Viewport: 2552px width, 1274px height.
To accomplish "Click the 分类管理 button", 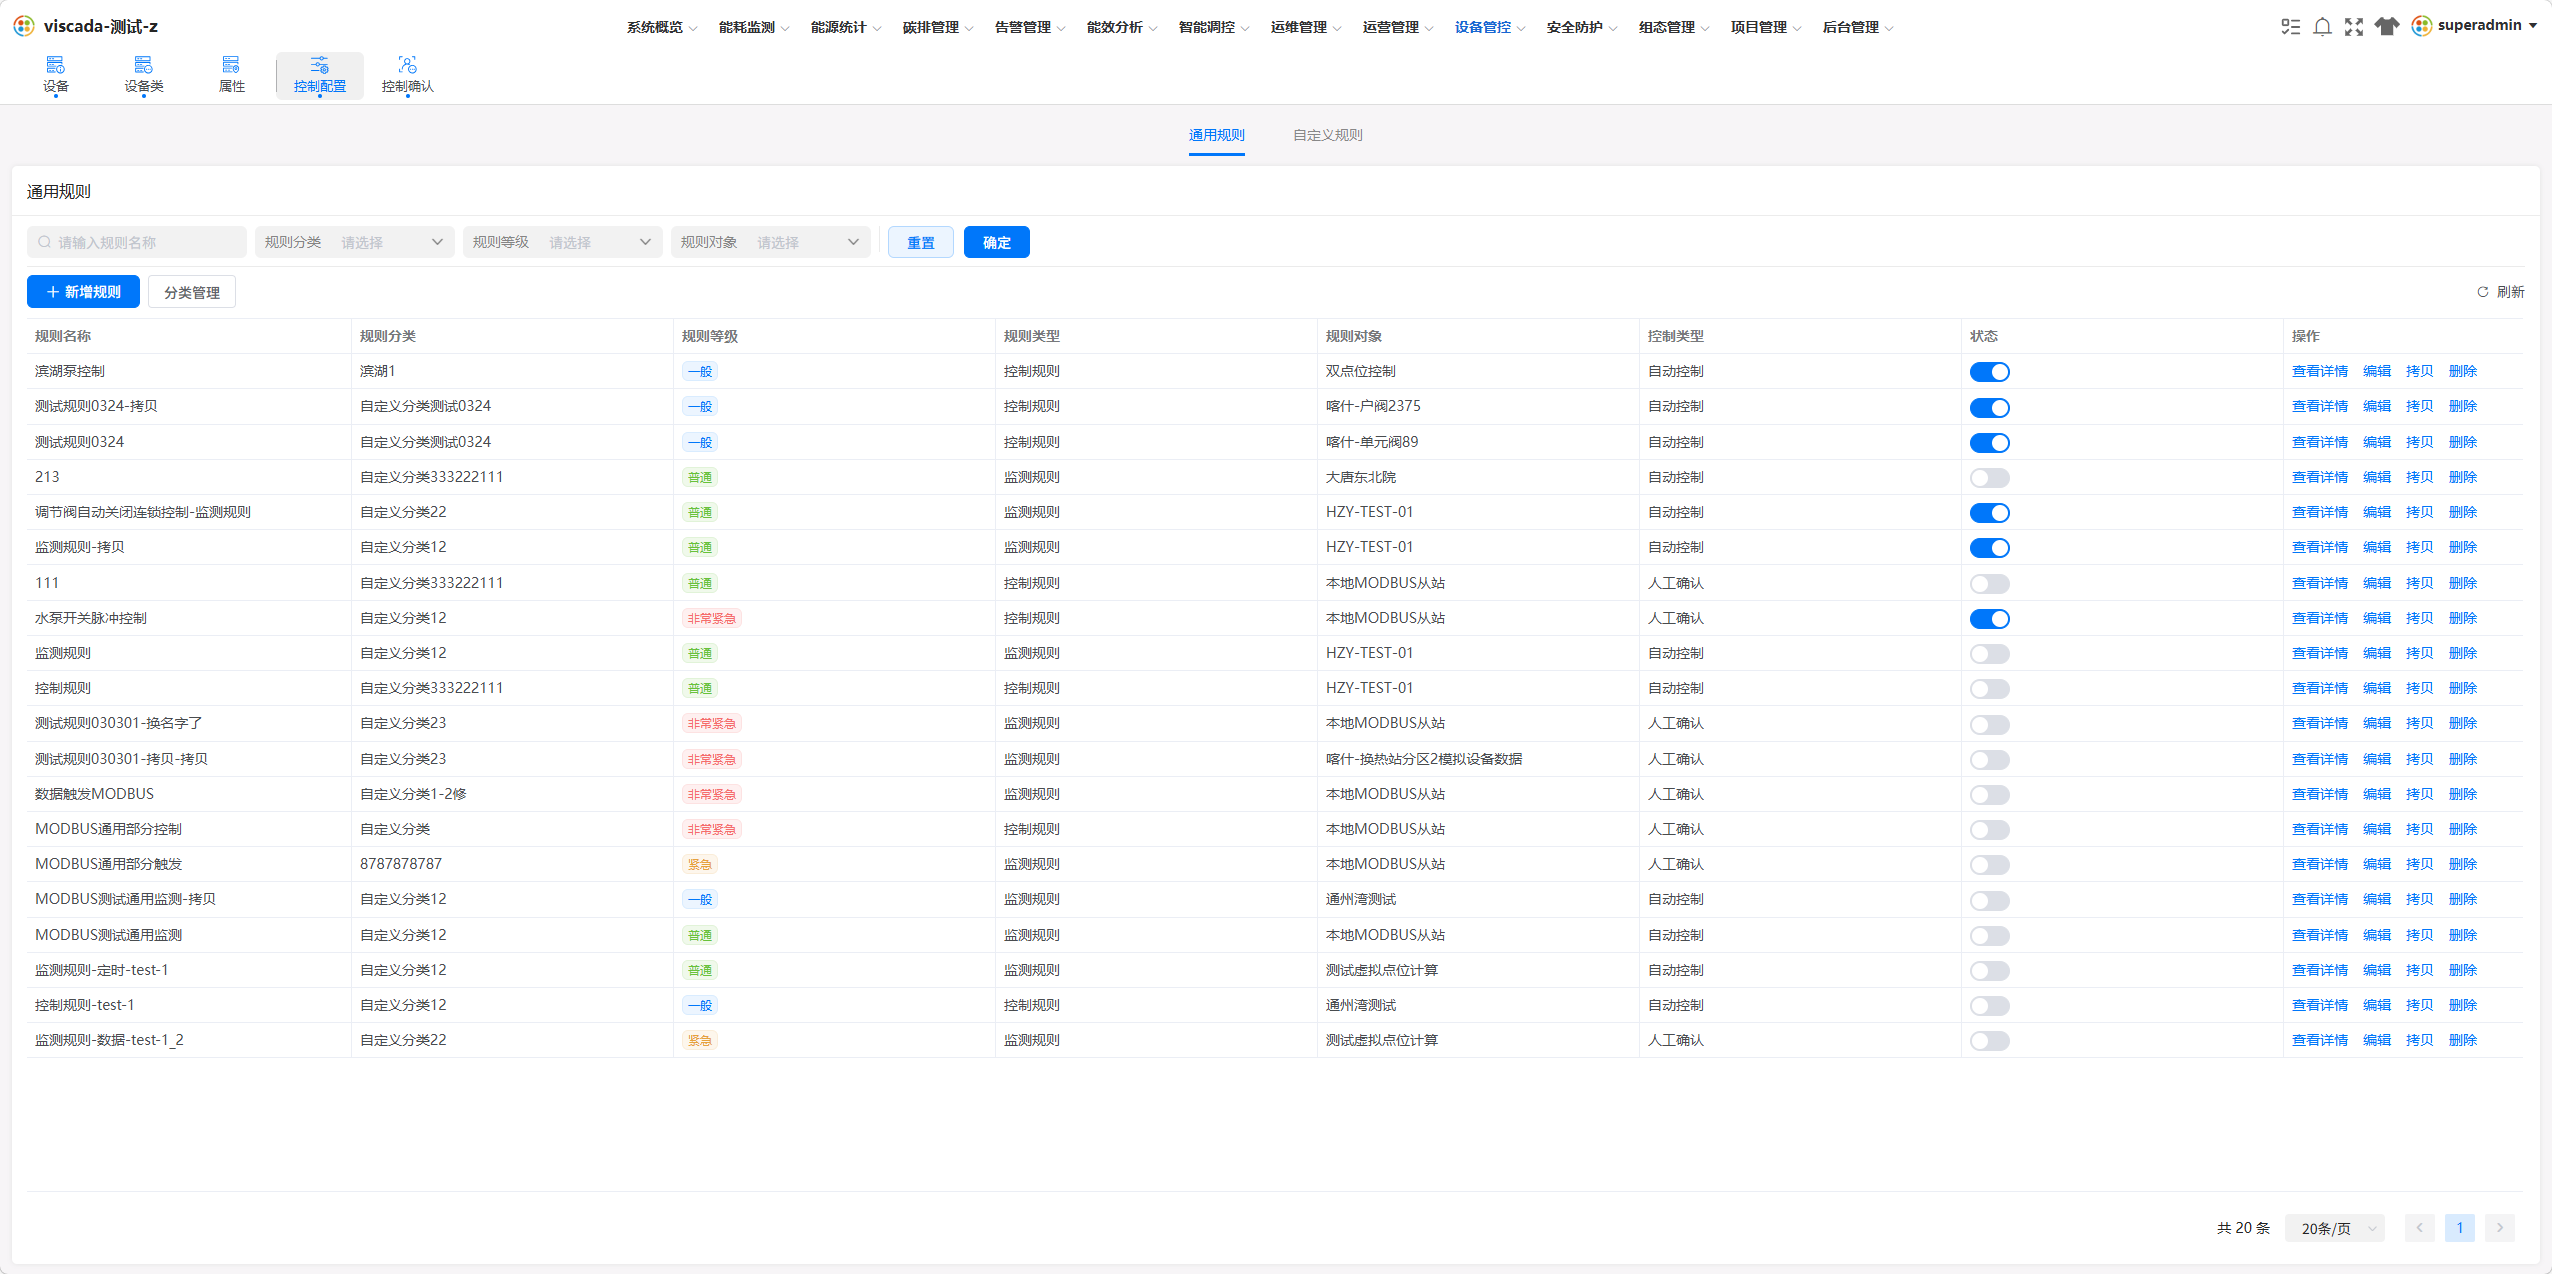I will tap(192, 292).
